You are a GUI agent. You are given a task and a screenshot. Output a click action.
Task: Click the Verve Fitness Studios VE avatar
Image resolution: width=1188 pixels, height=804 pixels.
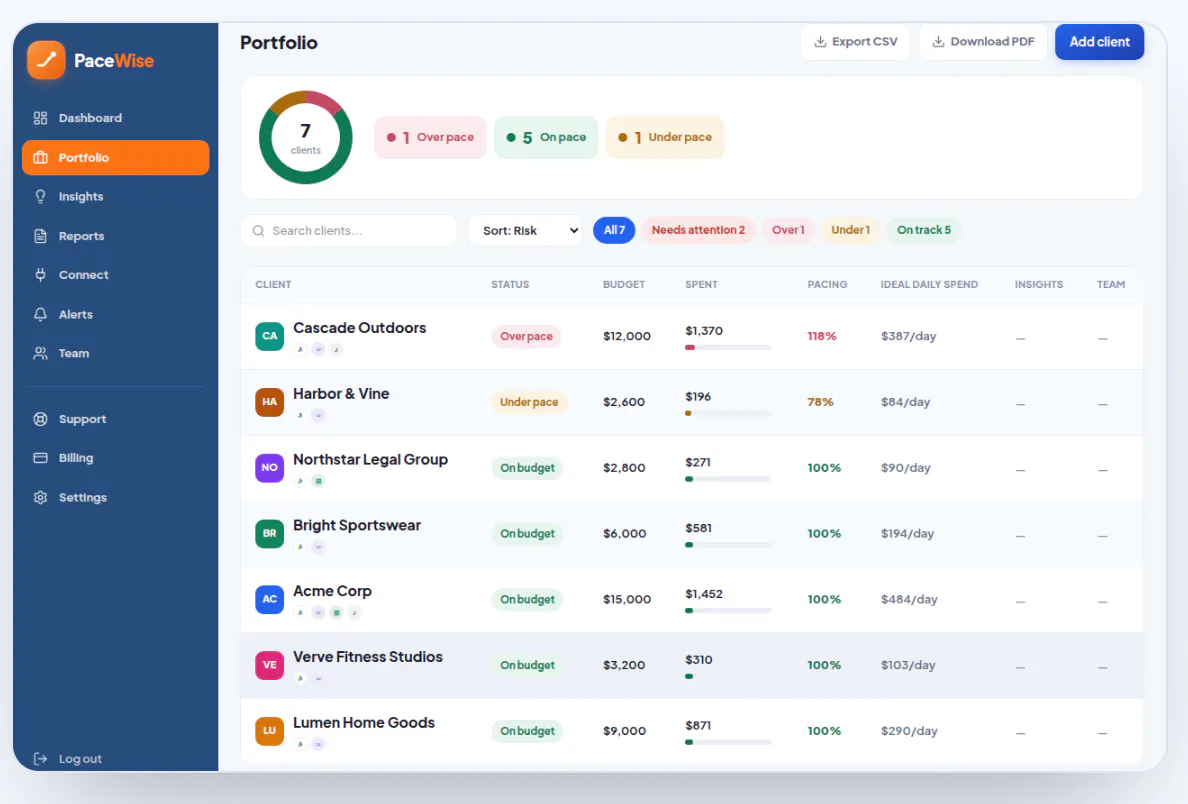point(269,665)
